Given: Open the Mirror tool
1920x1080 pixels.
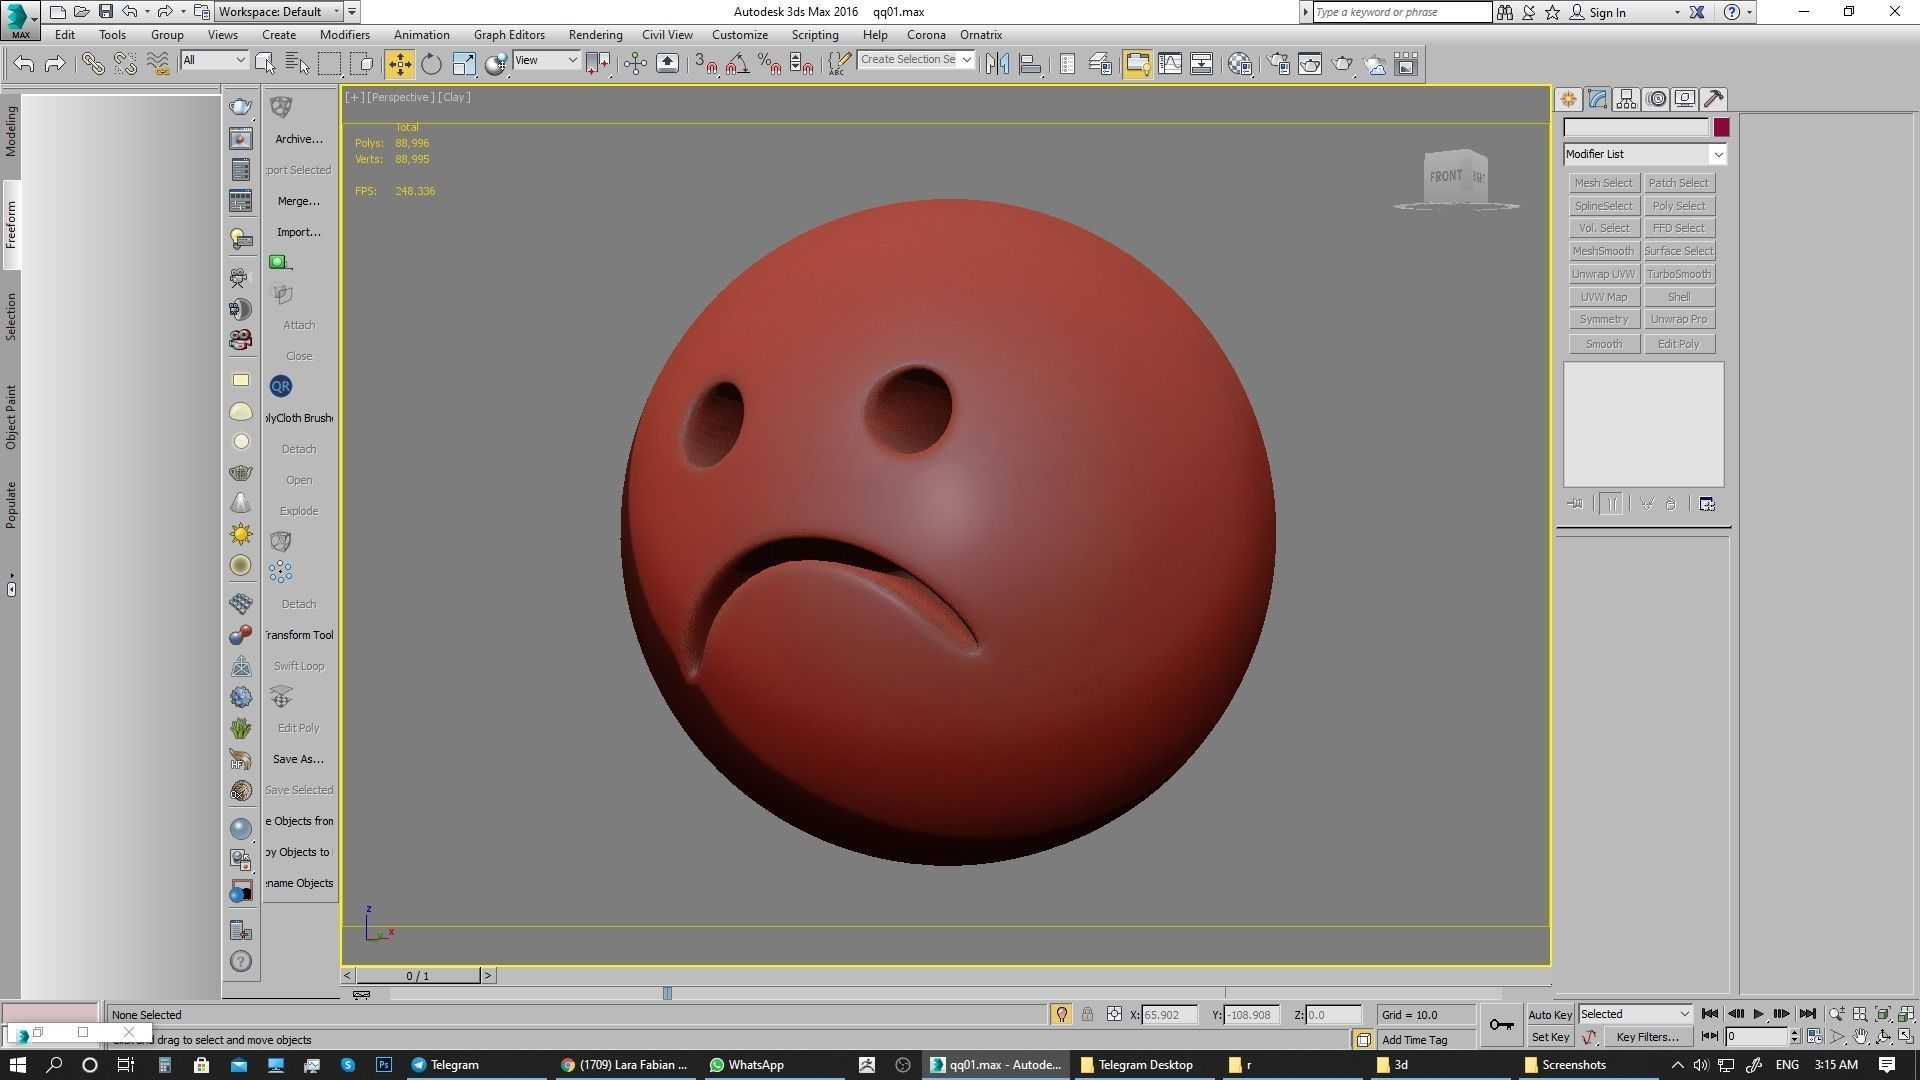Looking at the screenshot, I should [997, 64].
